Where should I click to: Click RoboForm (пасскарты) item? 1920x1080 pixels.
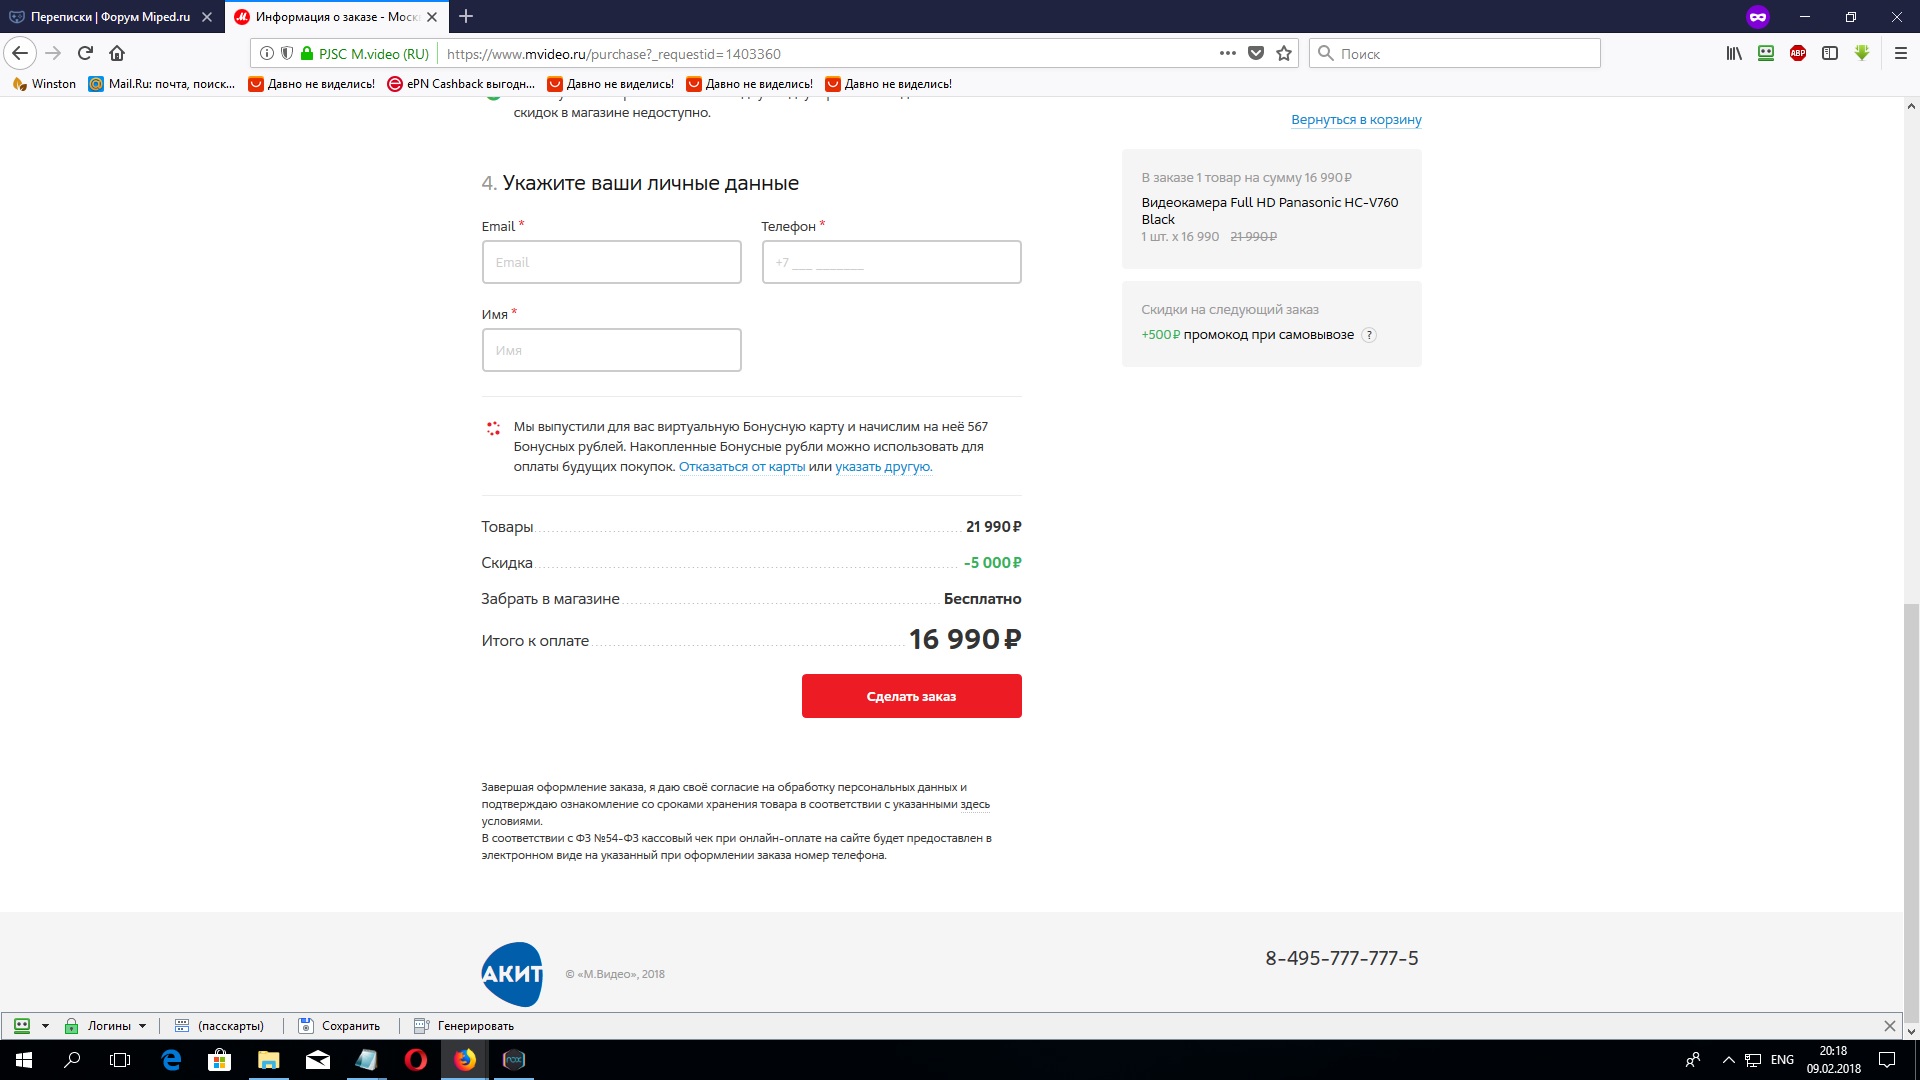point(220,1026)
